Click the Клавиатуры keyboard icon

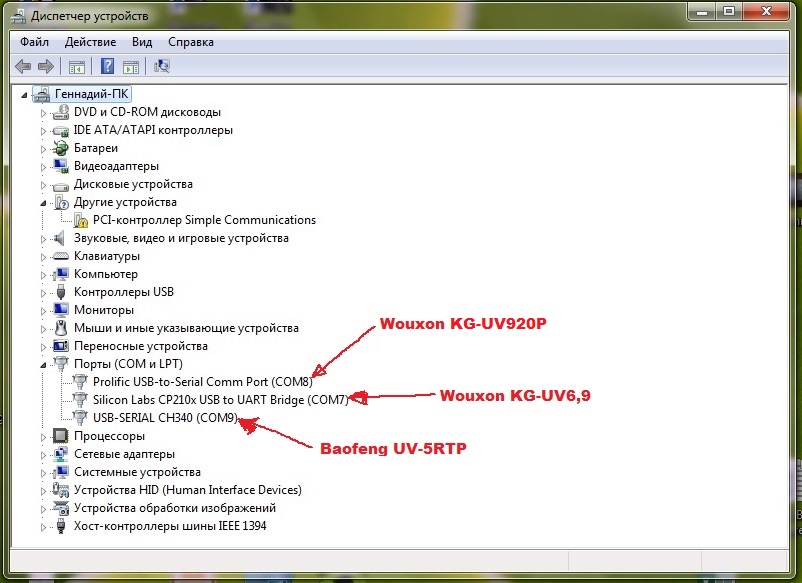click(61, 256)
